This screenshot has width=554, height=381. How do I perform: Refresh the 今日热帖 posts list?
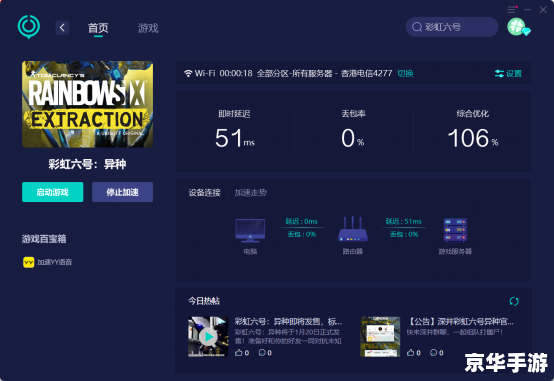tap(514, 301)
